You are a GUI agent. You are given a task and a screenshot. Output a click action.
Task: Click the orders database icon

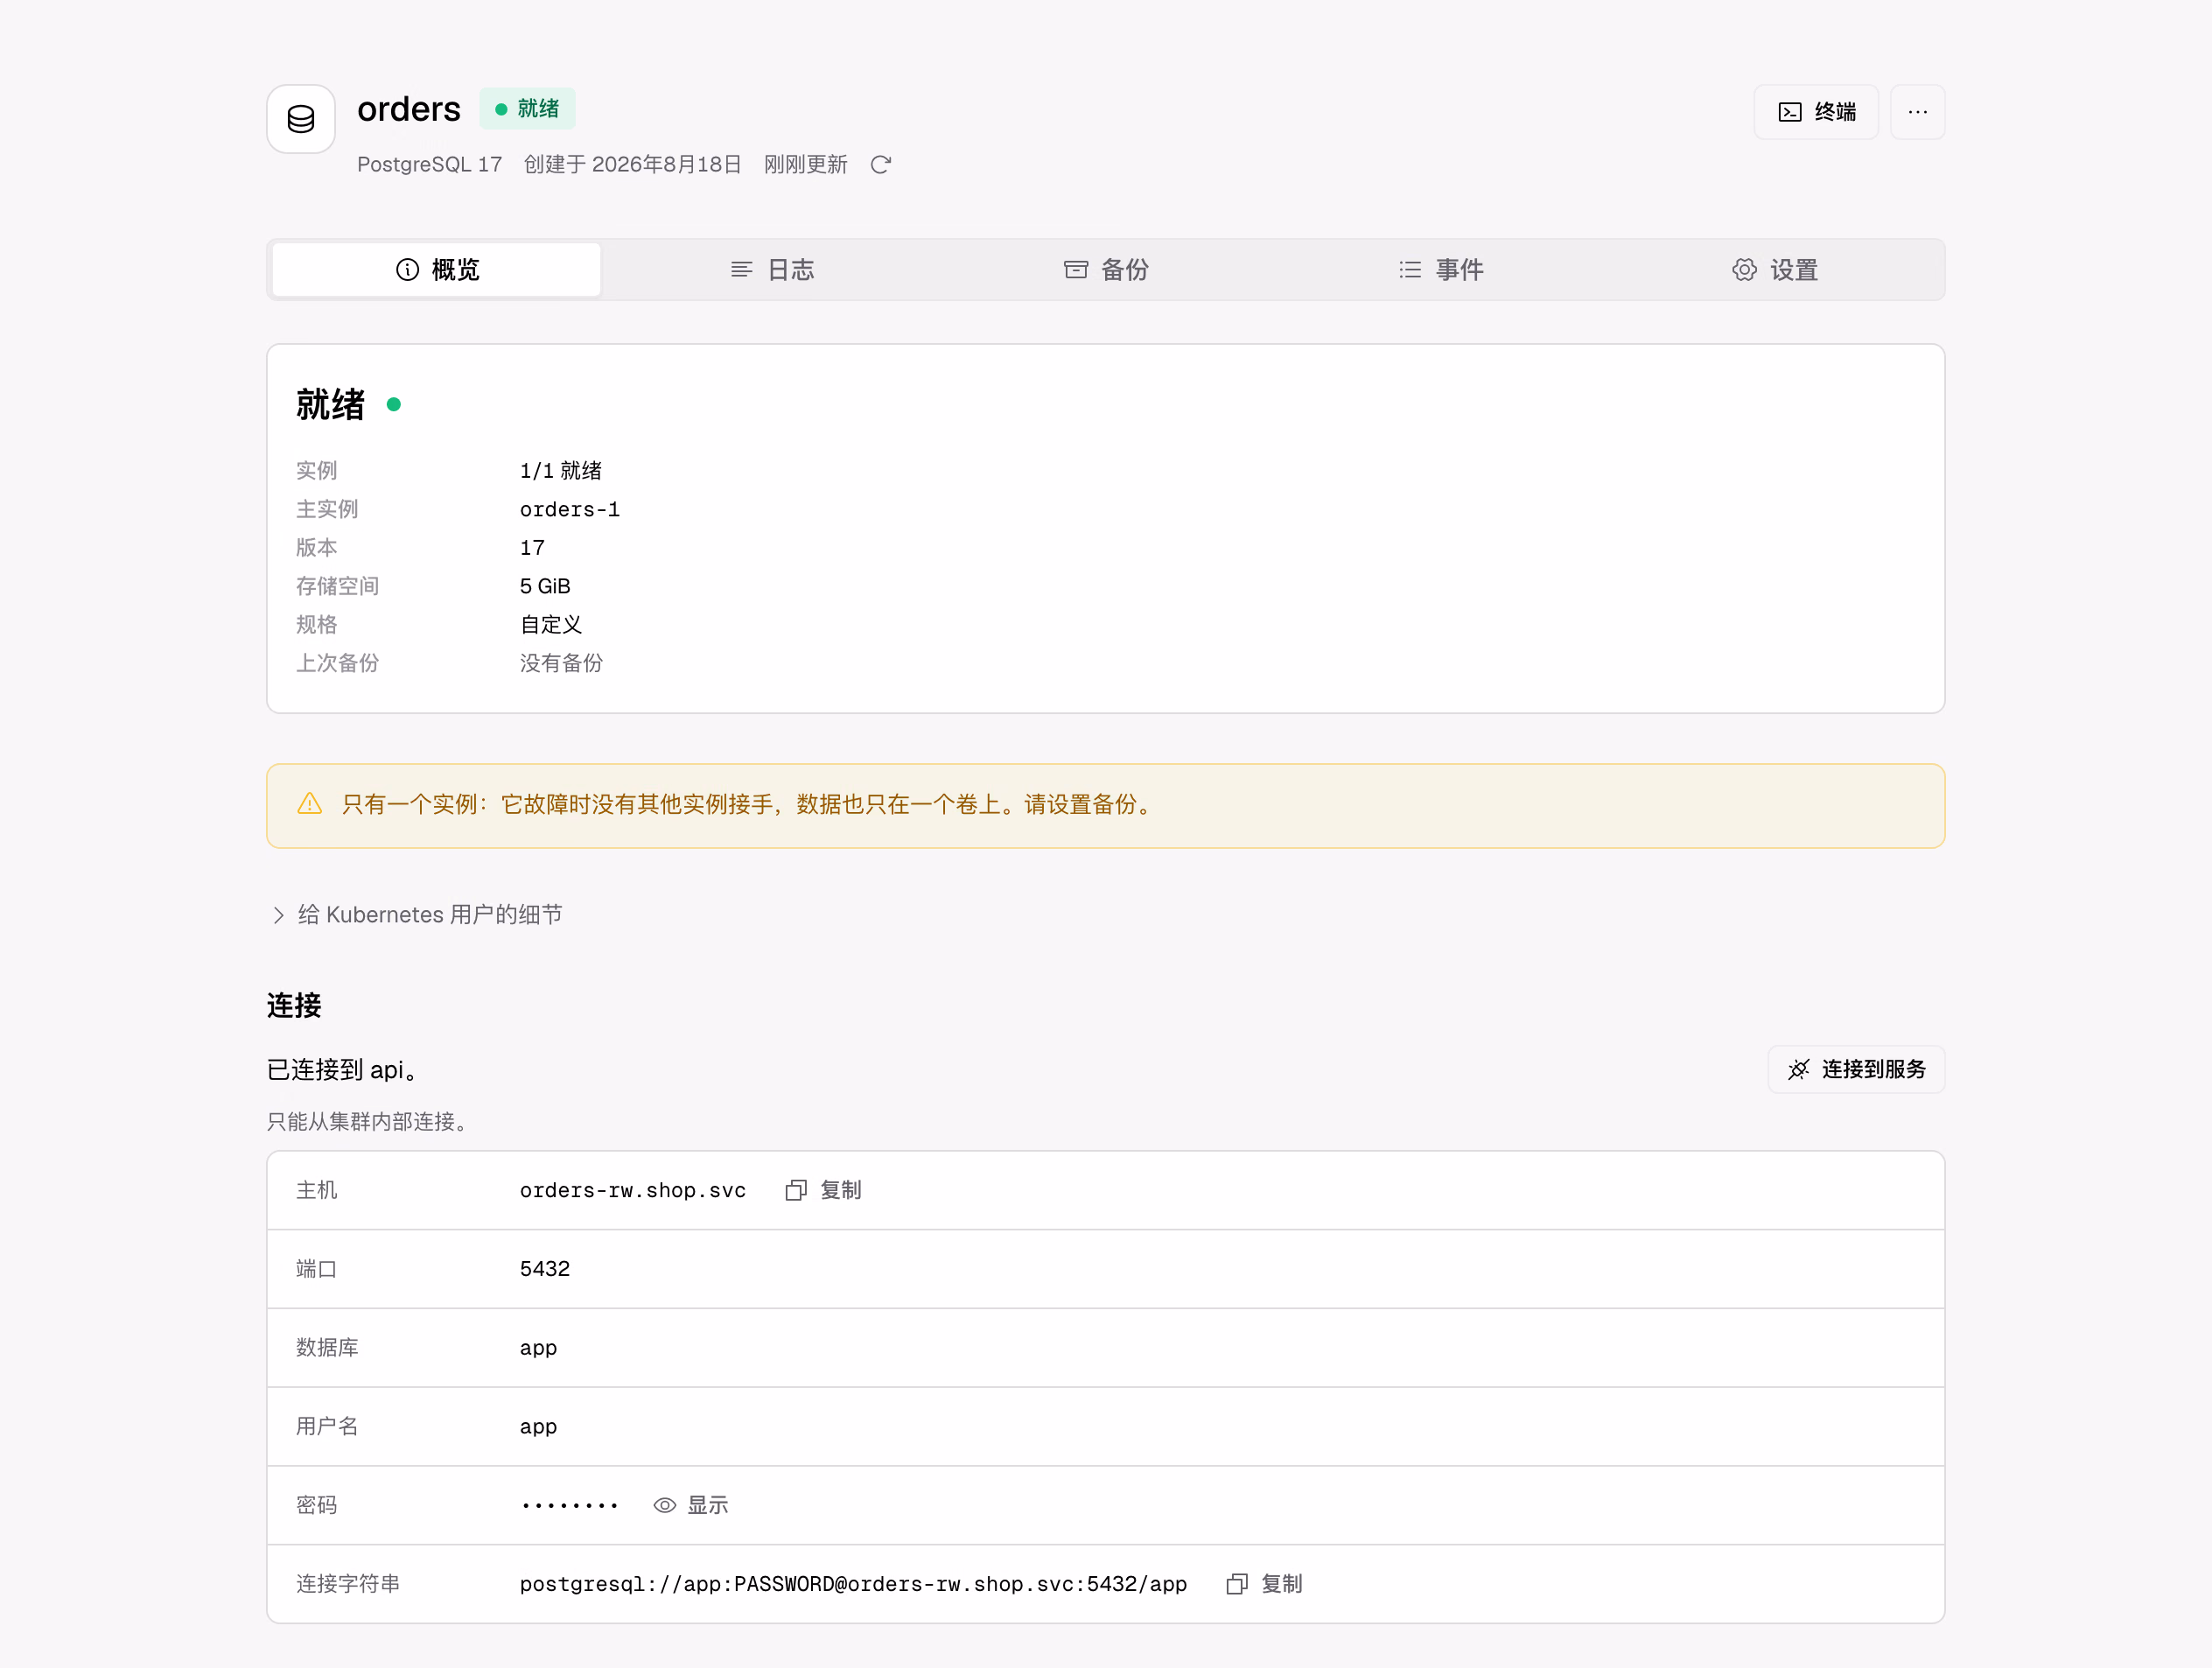300,119
